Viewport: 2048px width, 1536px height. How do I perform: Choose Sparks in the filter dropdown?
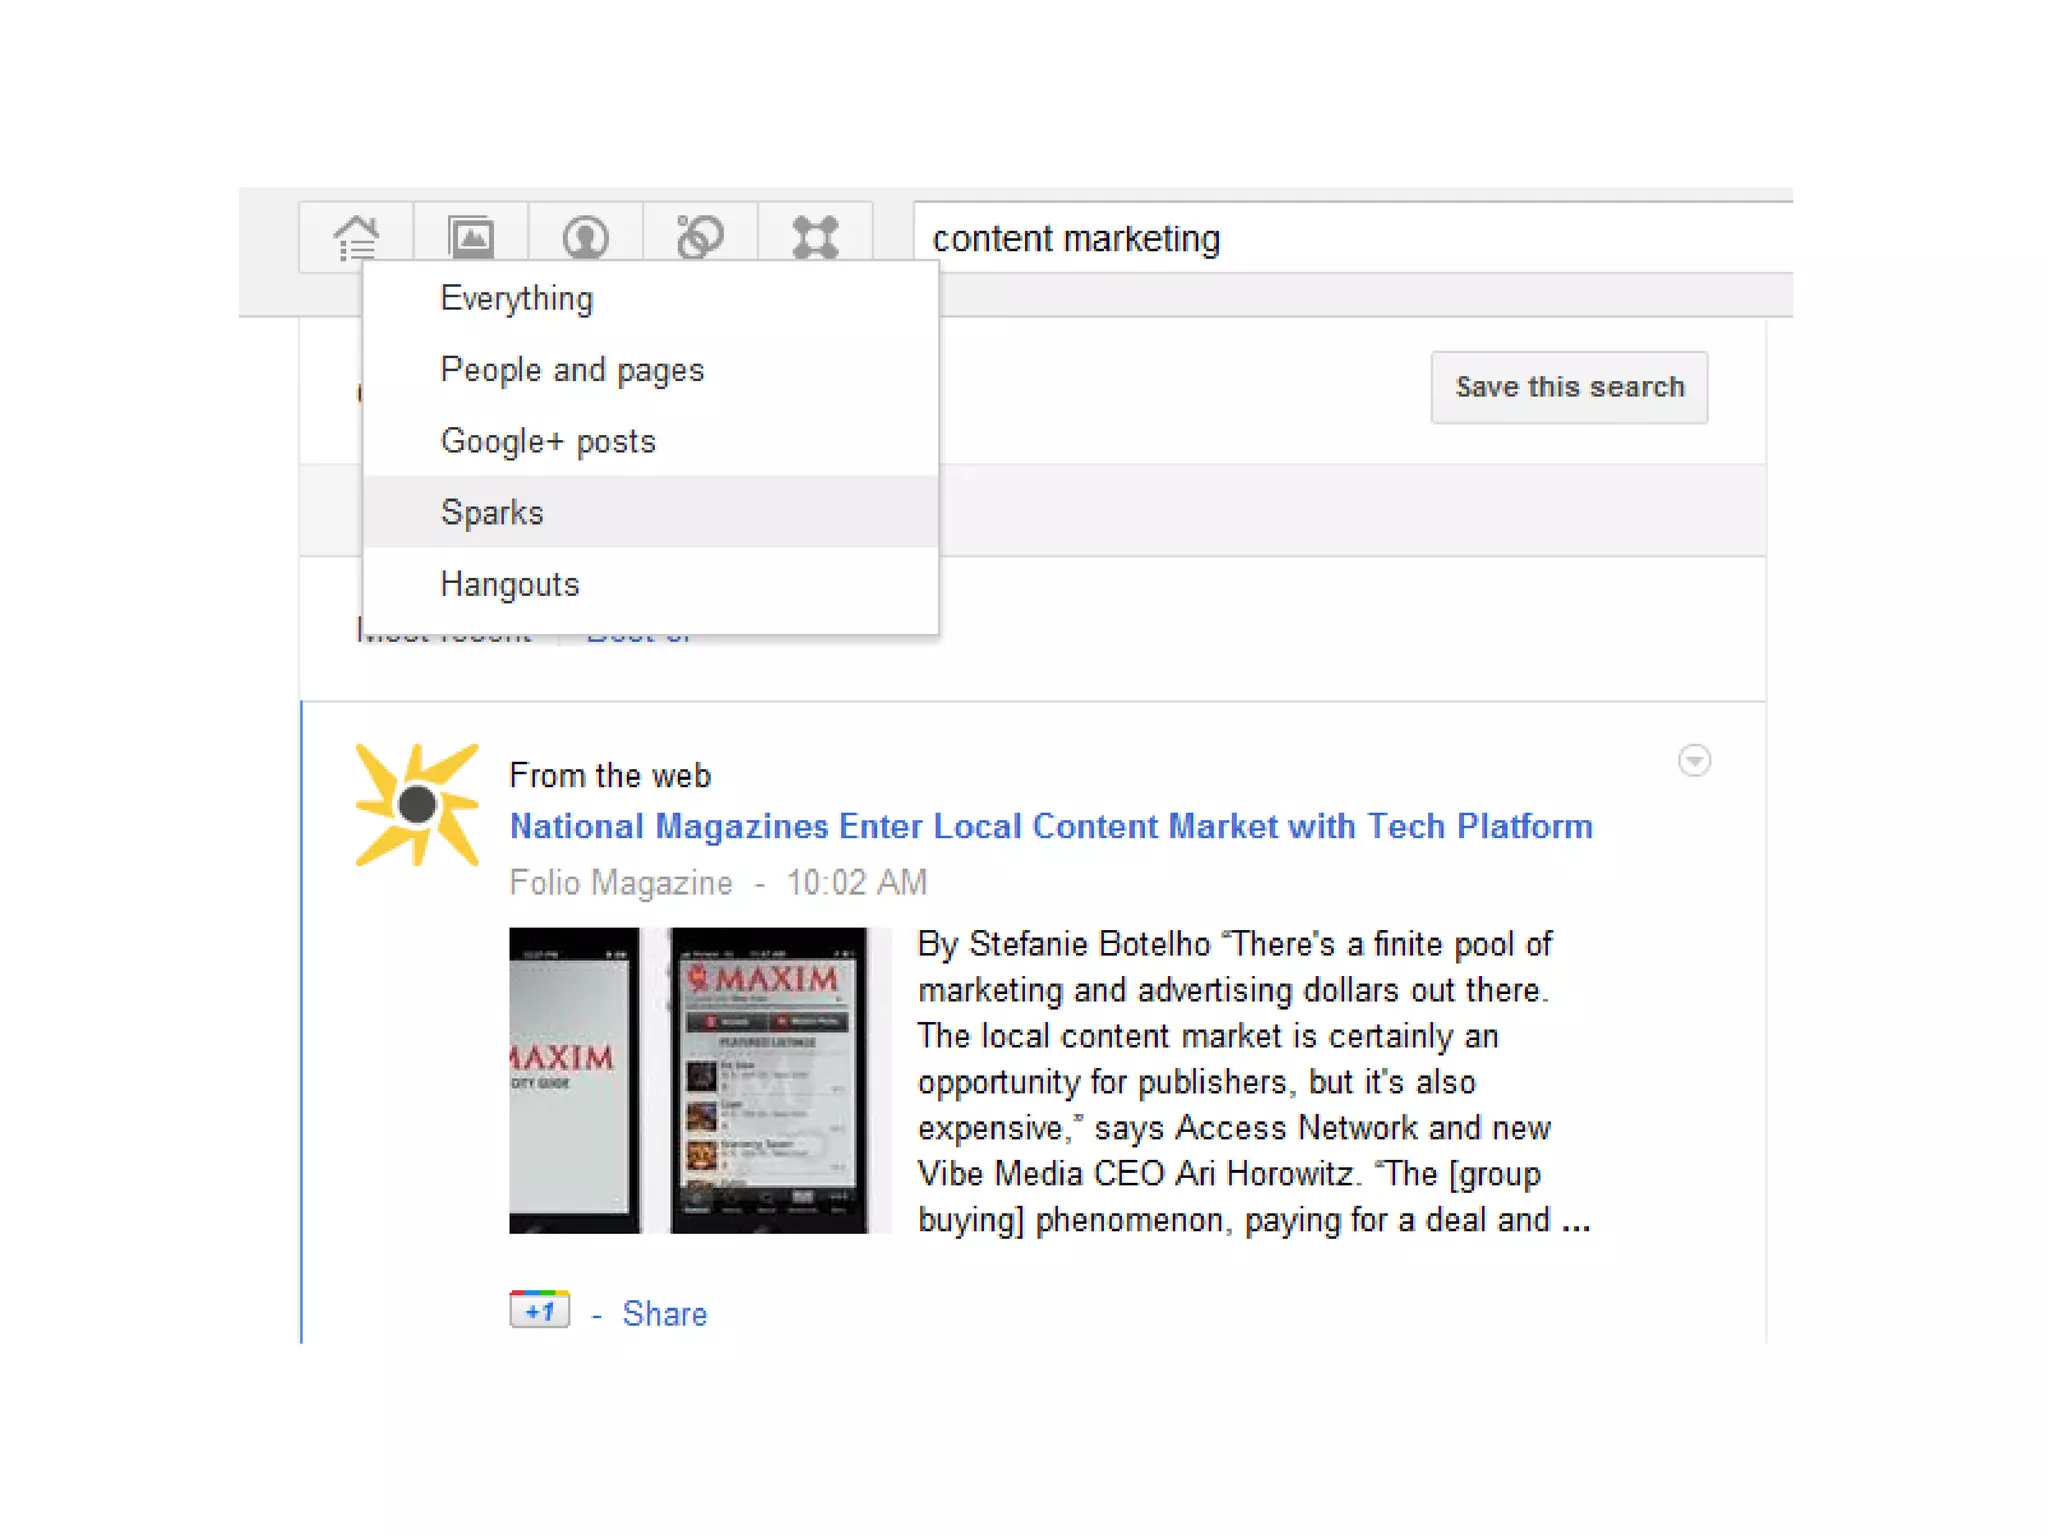(492, 513)
